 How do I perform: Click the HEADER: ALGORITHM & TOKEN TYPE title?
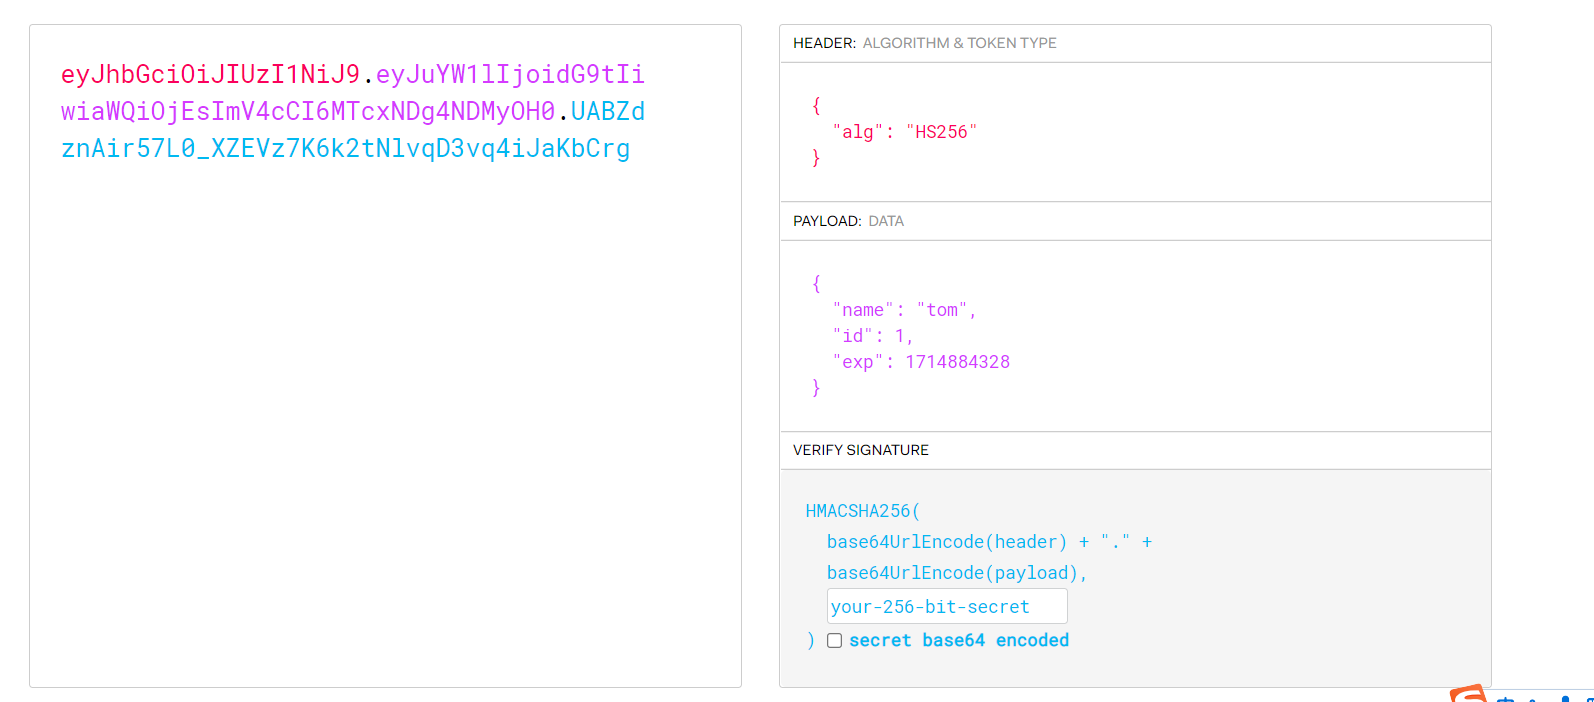coord(924,43)
